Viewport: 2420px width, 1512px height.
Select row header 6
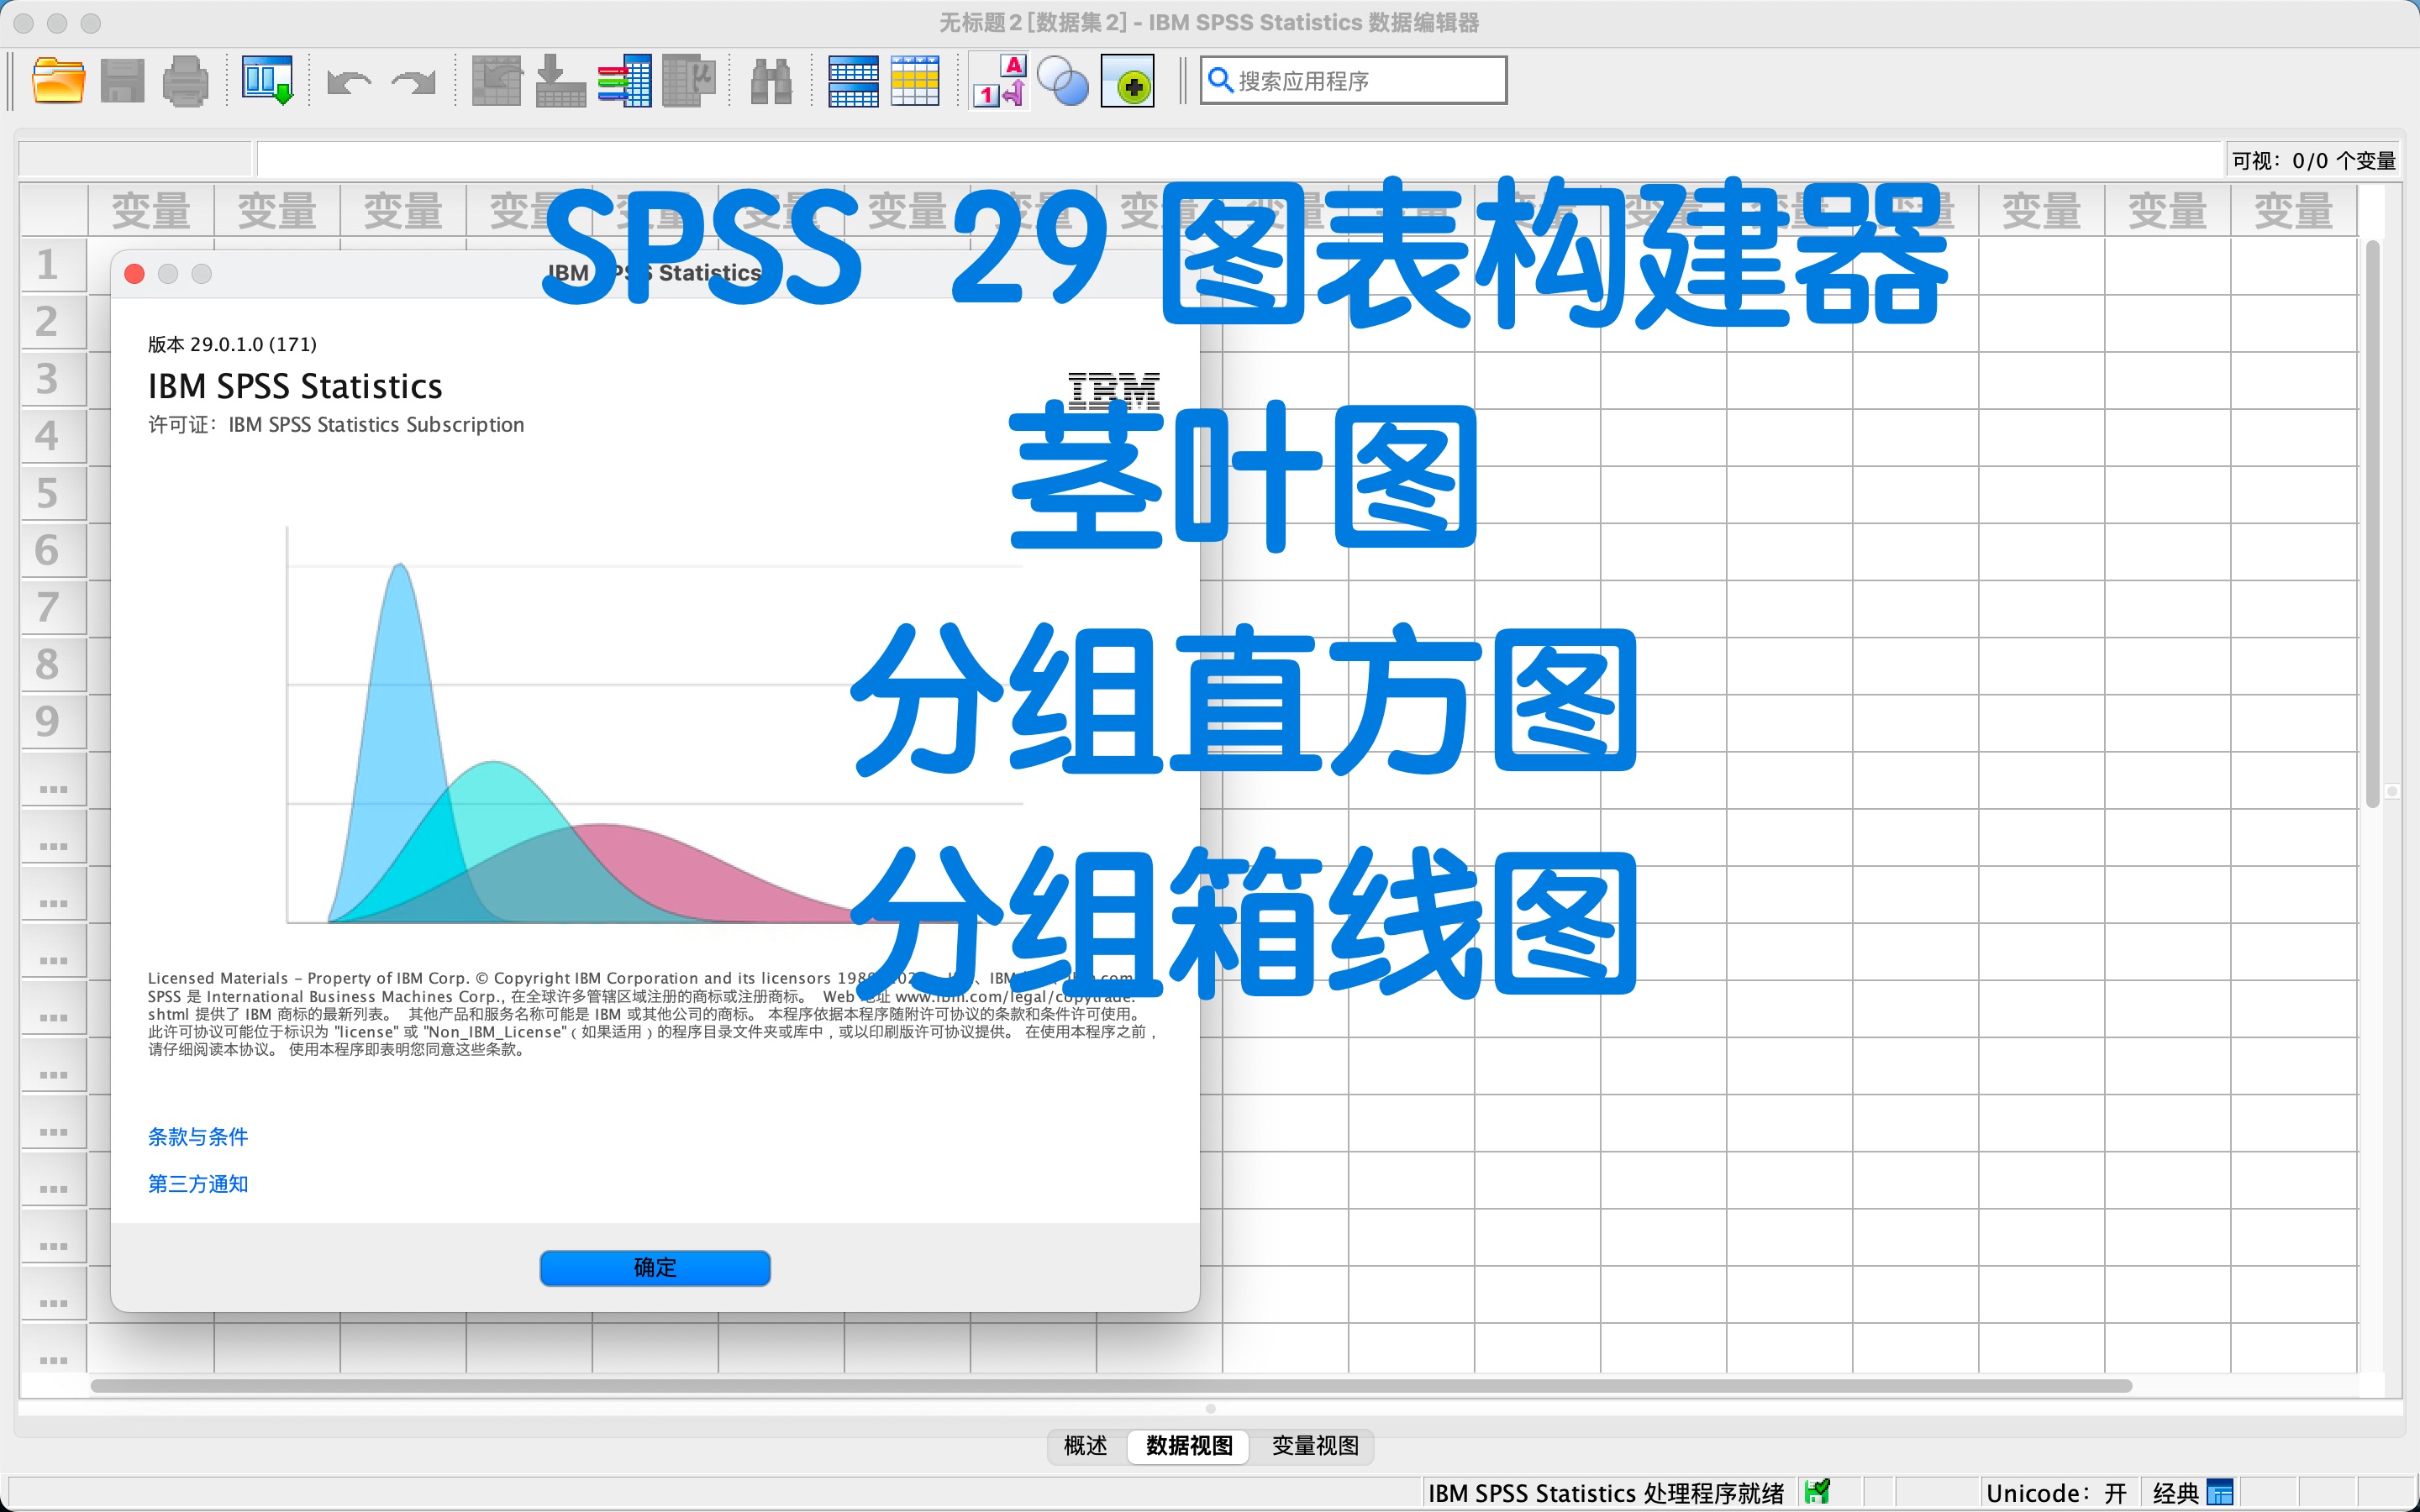[52, 550]
